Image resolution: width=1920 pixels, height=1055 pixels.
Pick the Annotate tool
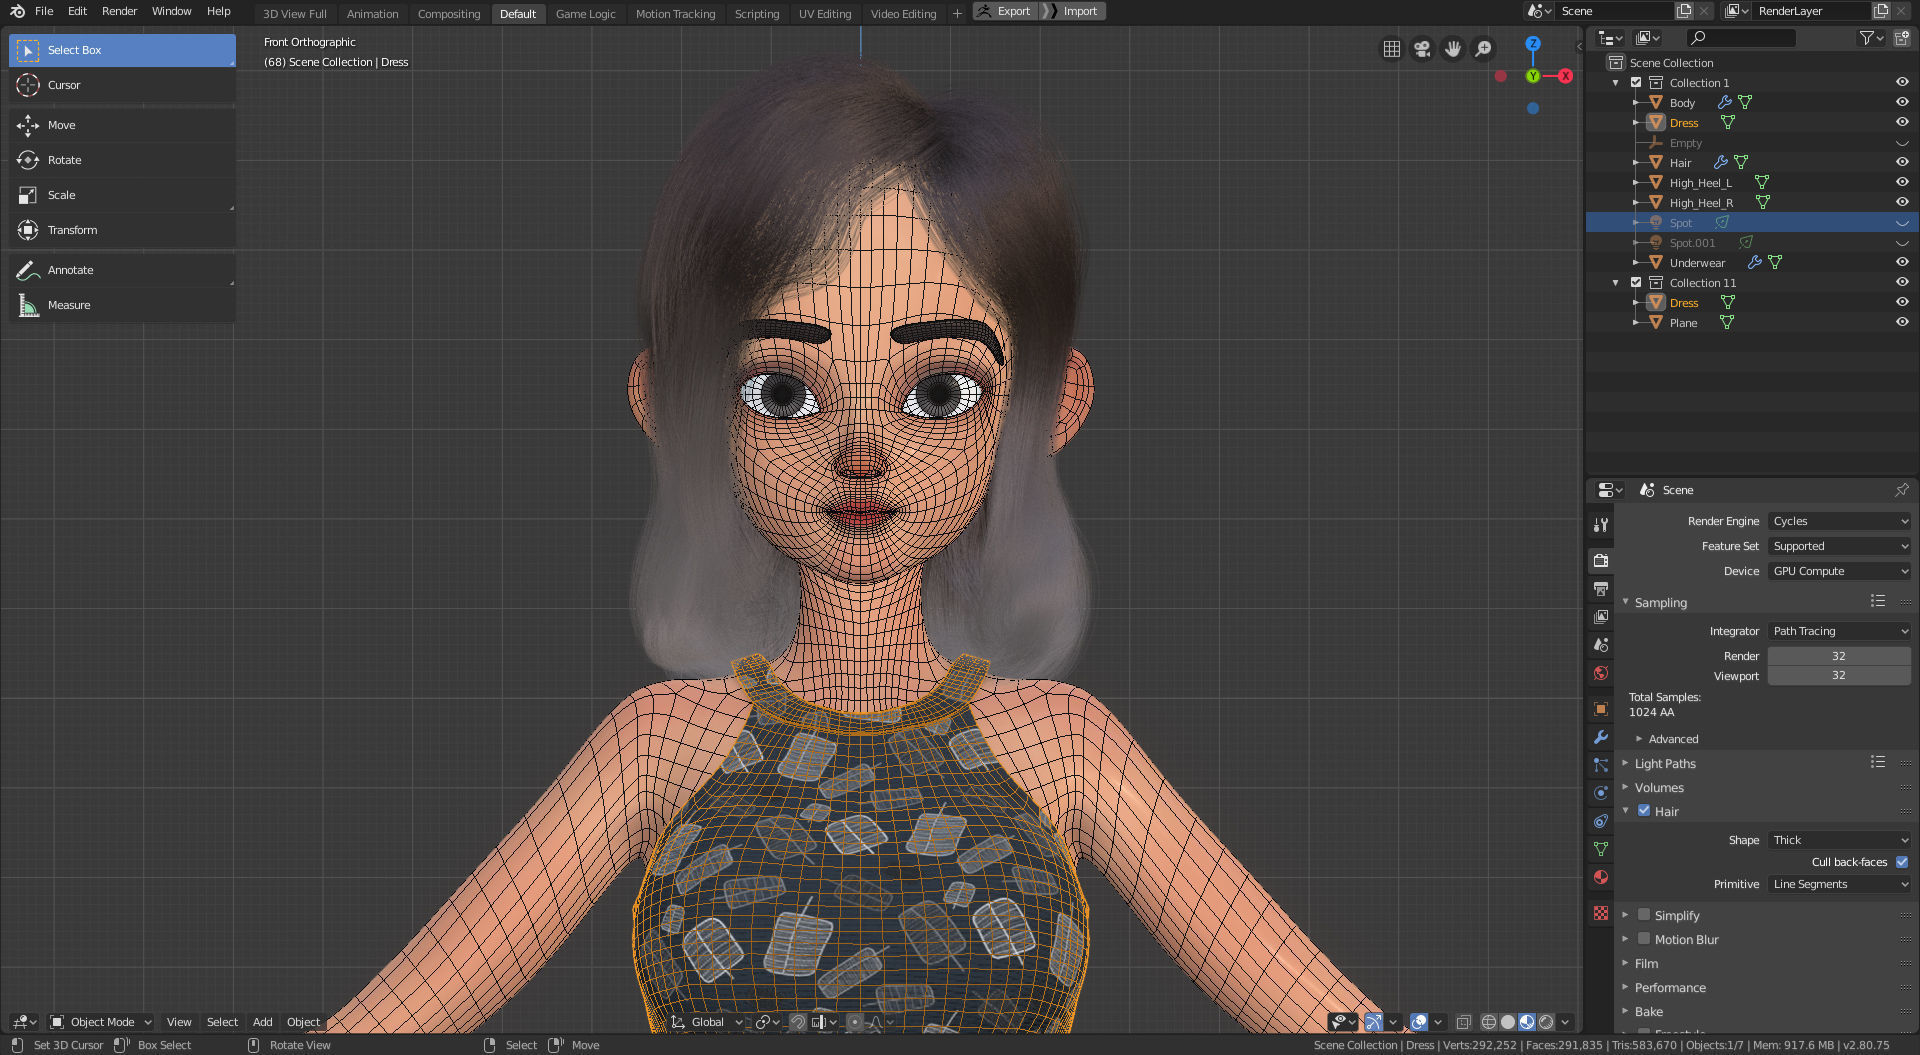pyautogui.click(x=122, y=270)
